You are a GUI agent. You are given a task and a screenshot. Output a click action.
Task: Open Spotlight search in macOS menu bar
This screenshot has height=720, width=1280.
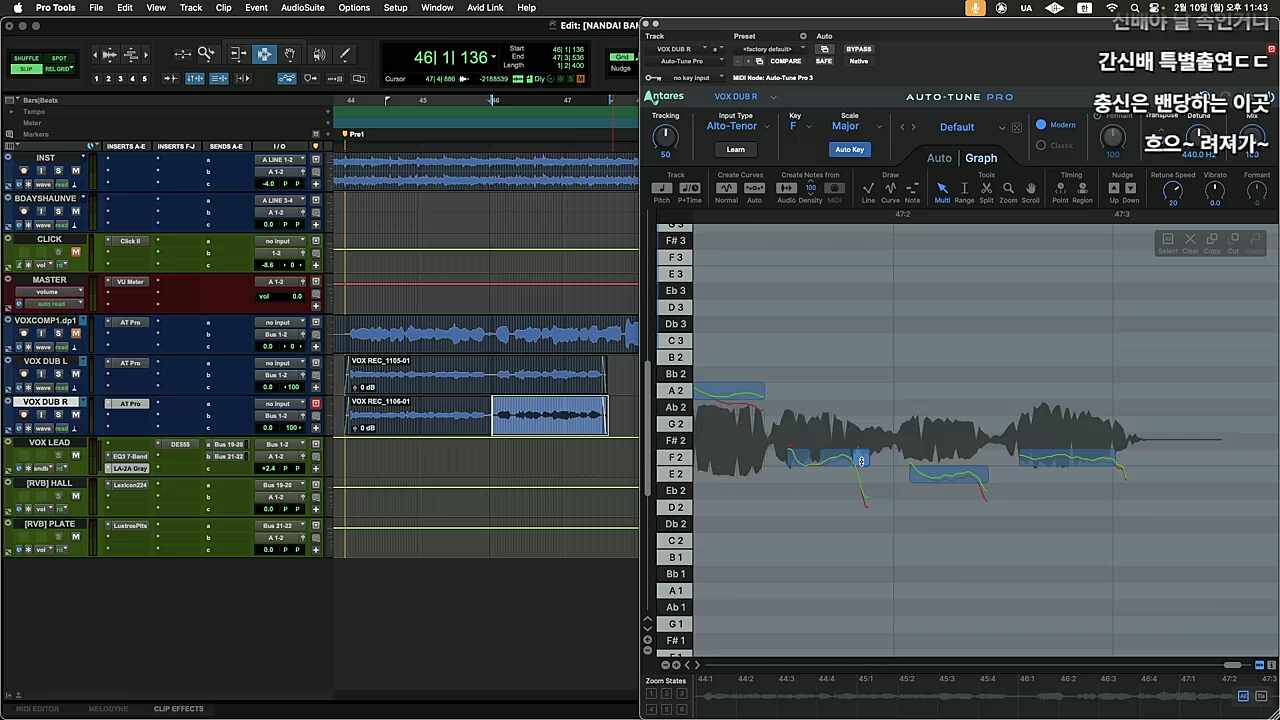coord(1134,8)
